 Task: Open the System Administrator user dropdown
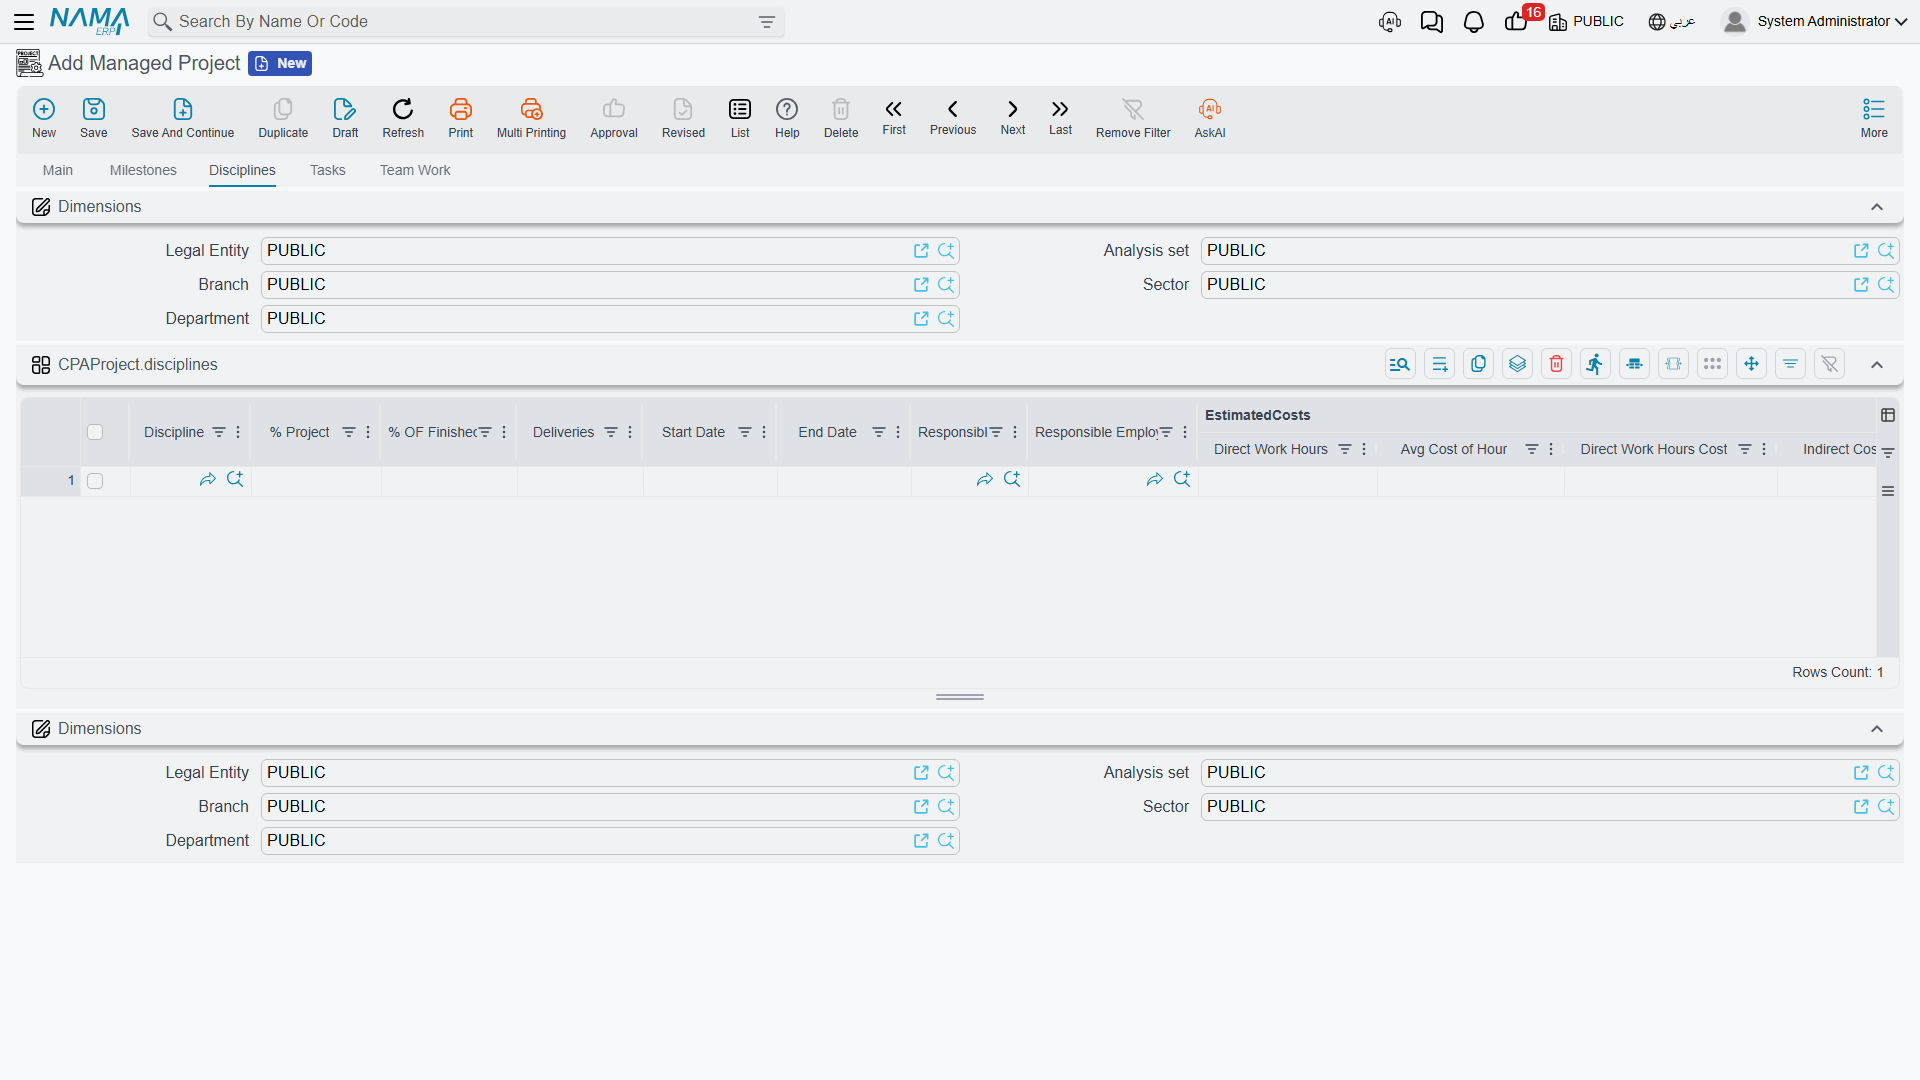click(x=1815, y=21)
